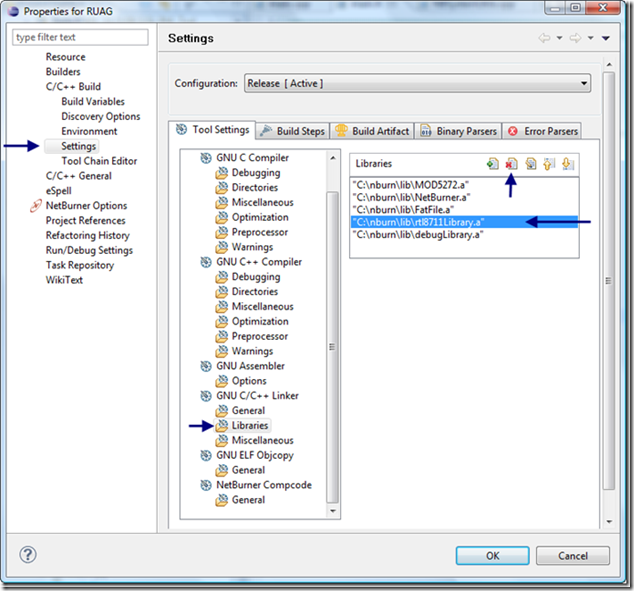Click the Delete library icon
634x591 pixels.
click(x=511, y=164)
